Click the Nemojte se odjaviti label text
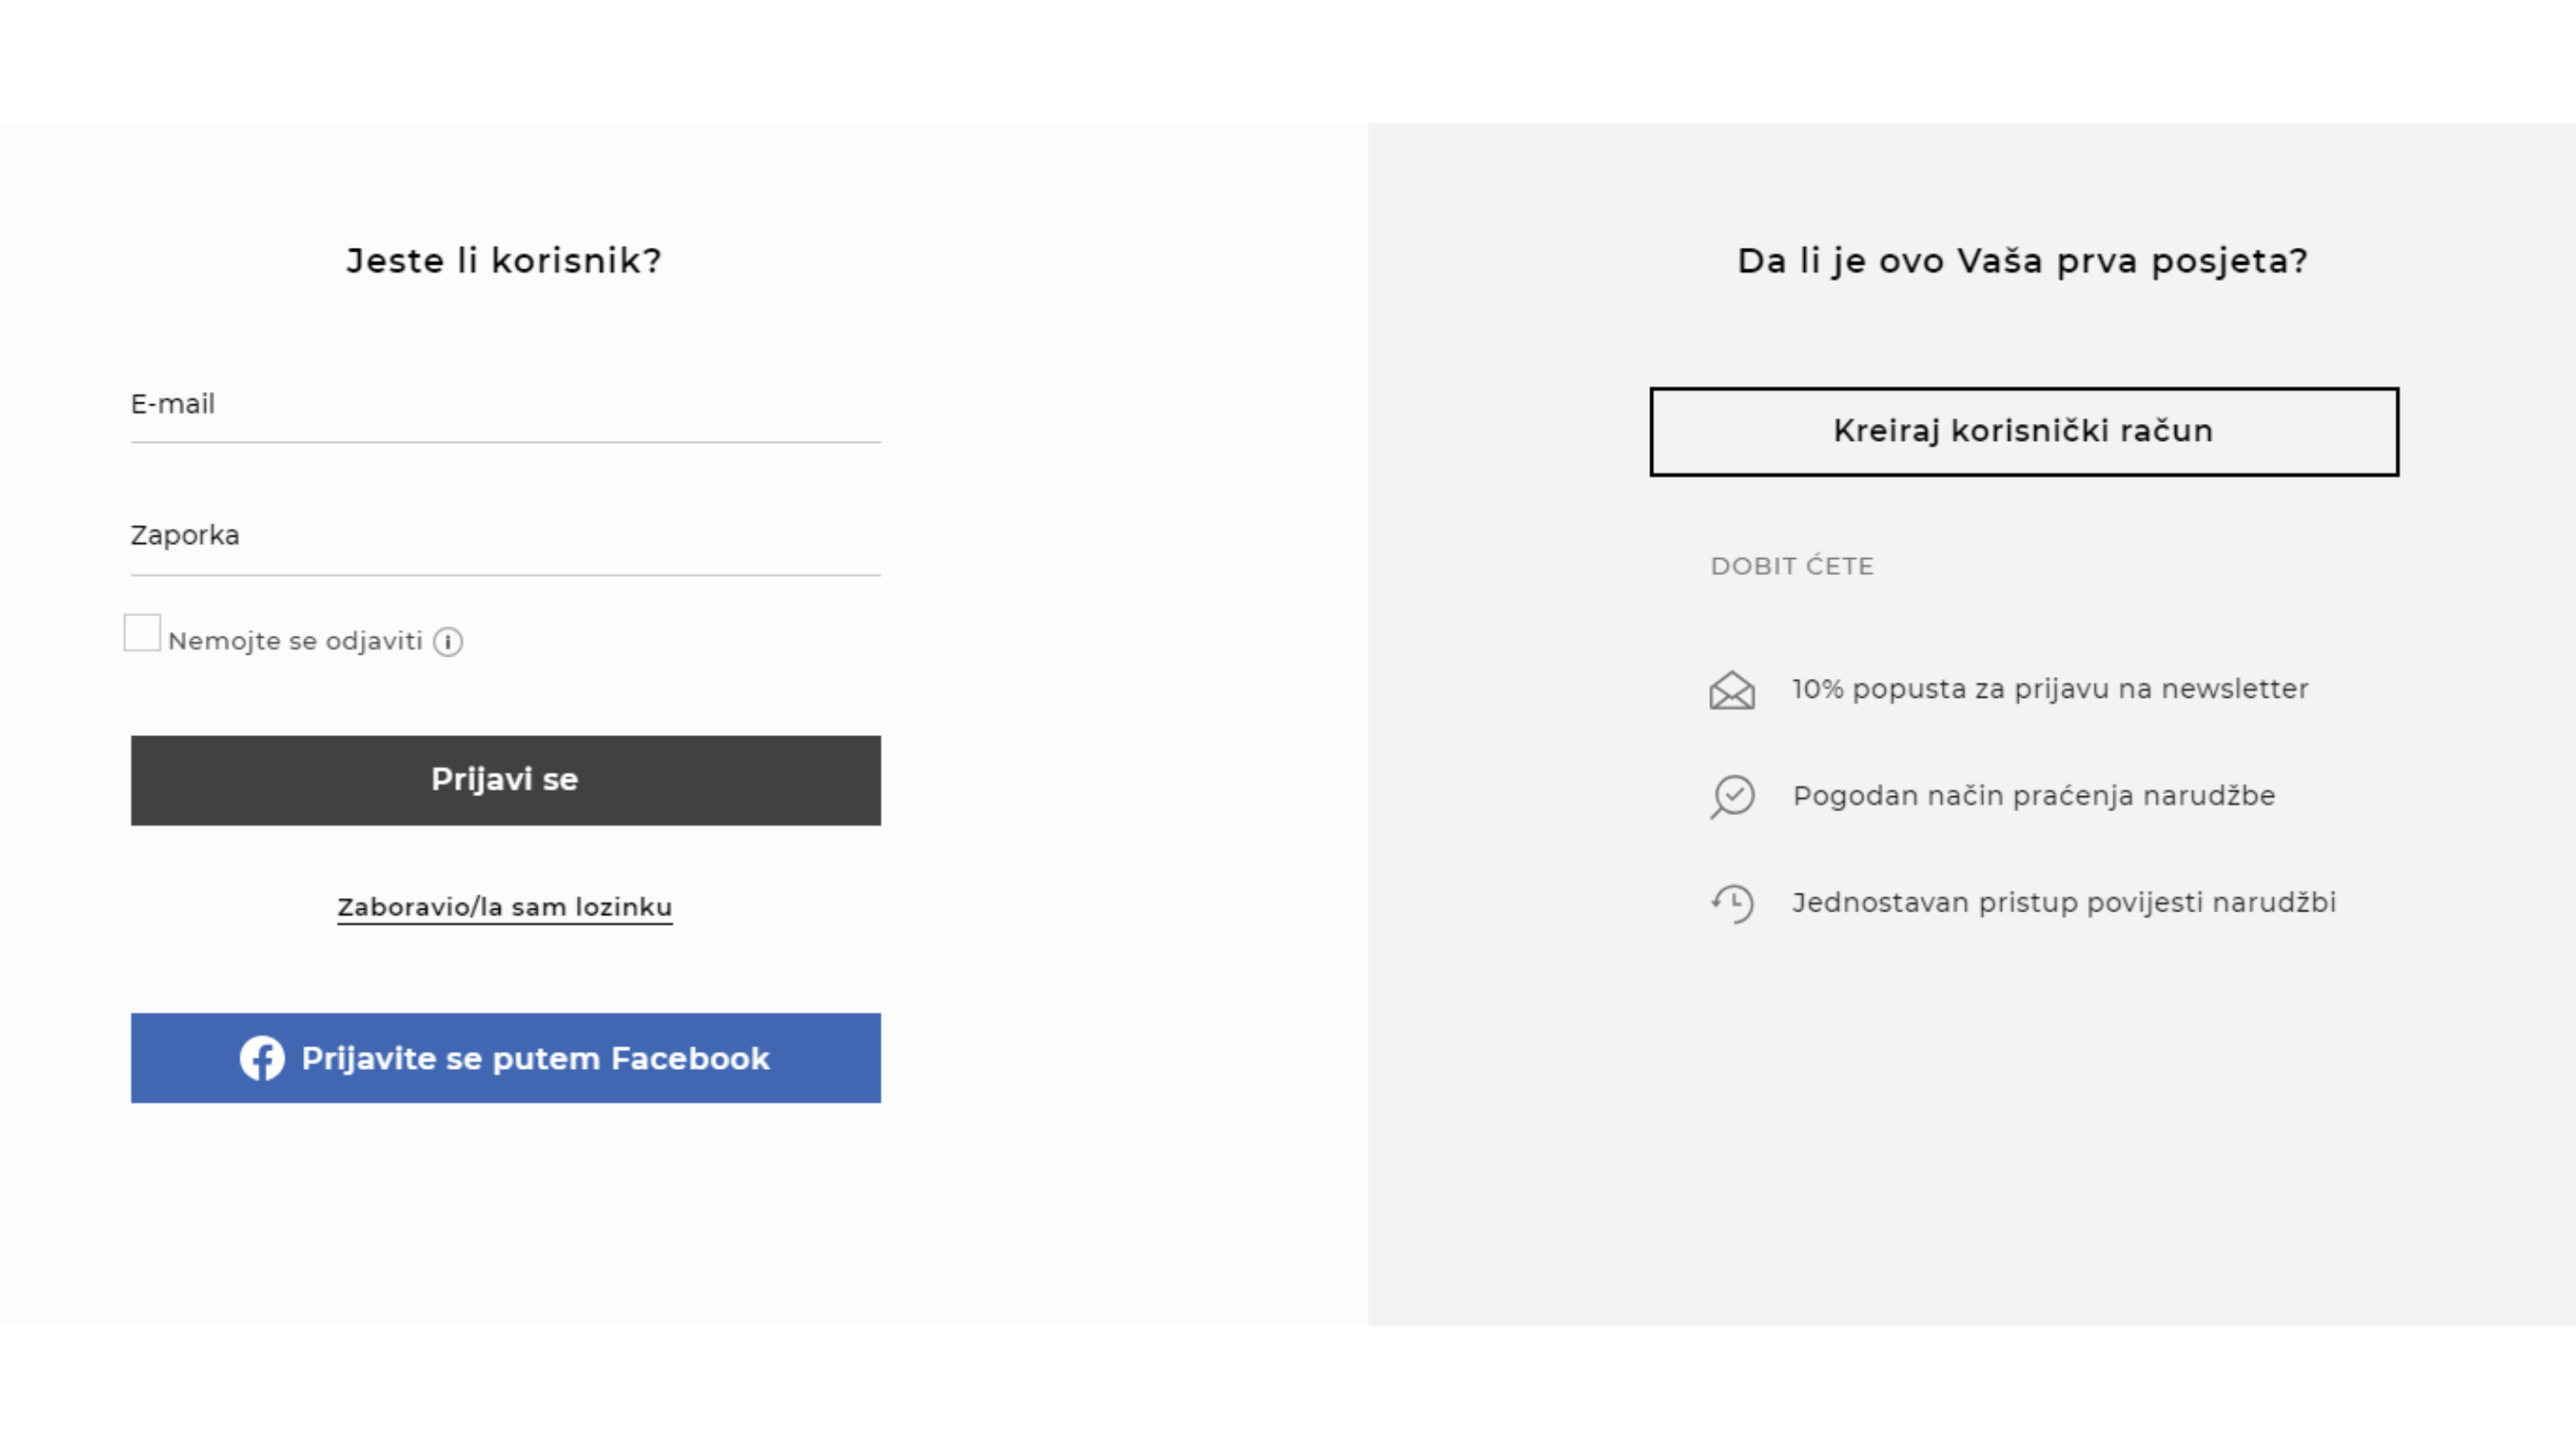Viewport: 2576px width, 1449px height. (295, 641)
